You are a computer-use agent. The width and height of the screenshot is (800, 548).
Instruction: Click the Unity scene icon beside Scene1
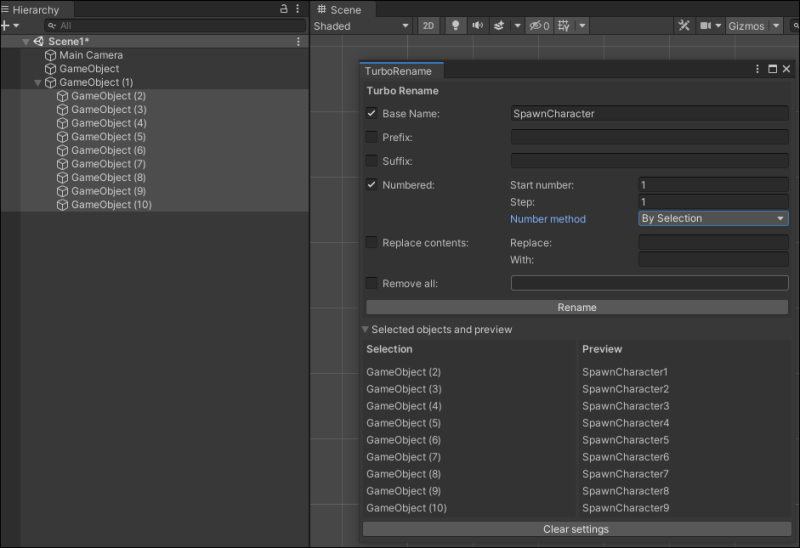(x=39, y=41)
